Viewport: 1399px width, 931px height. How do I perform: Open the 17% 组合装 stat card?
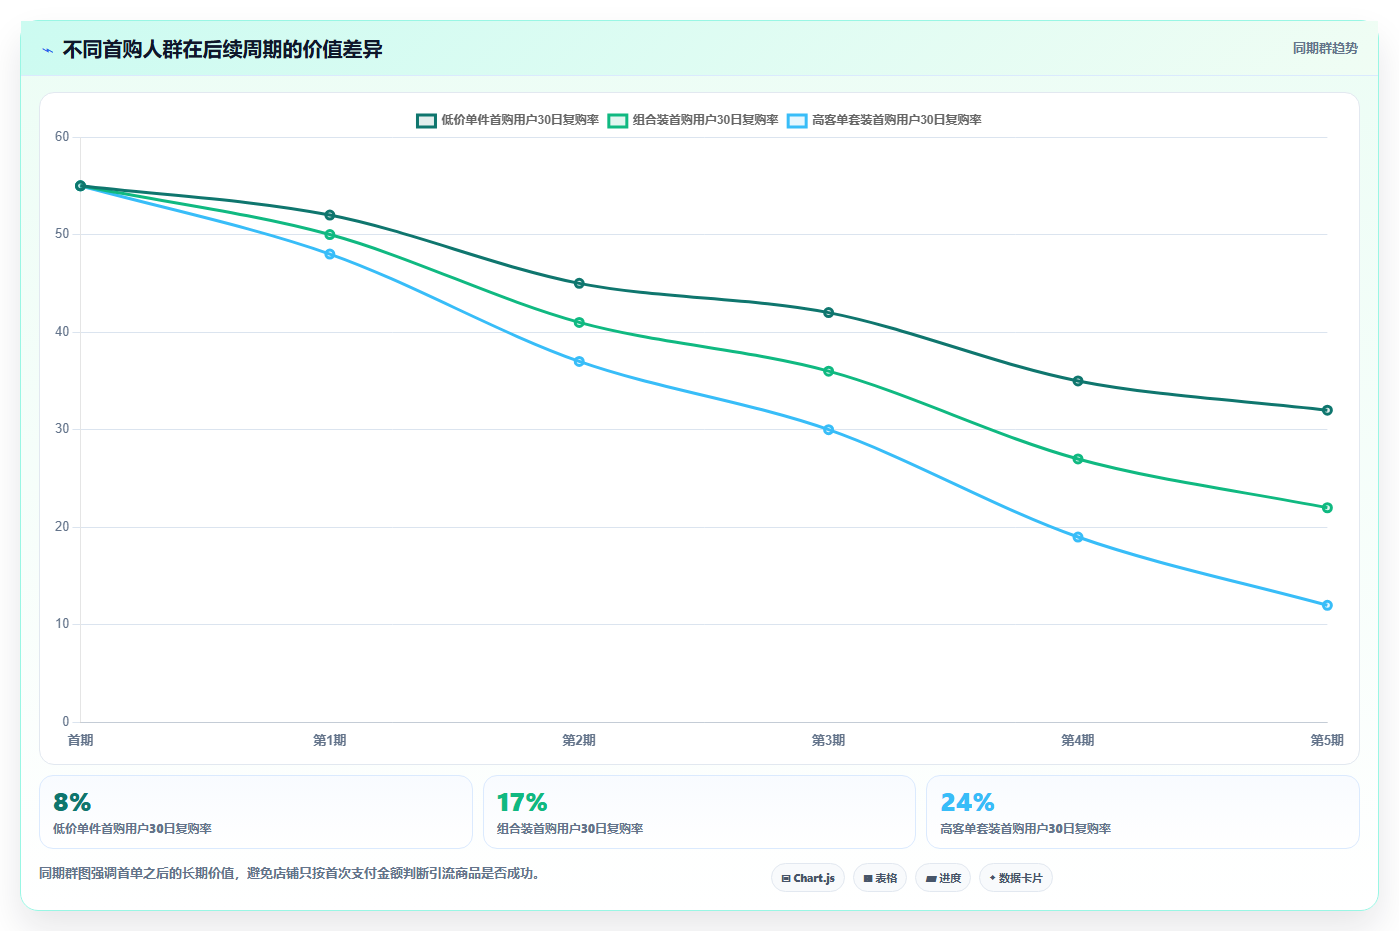[699, 812]
